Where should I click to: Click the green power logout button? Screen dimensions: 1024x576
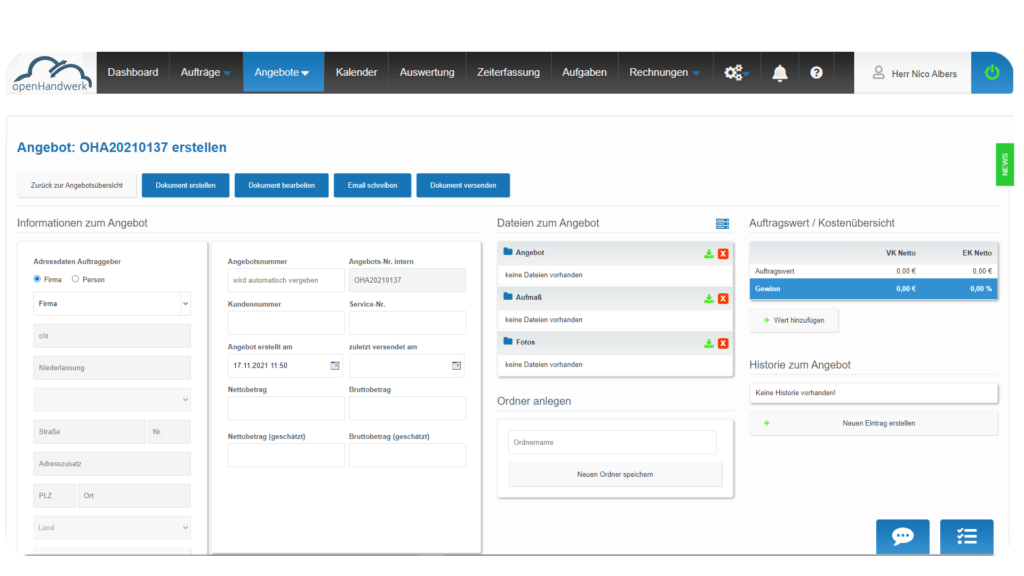tap(992, 73)
